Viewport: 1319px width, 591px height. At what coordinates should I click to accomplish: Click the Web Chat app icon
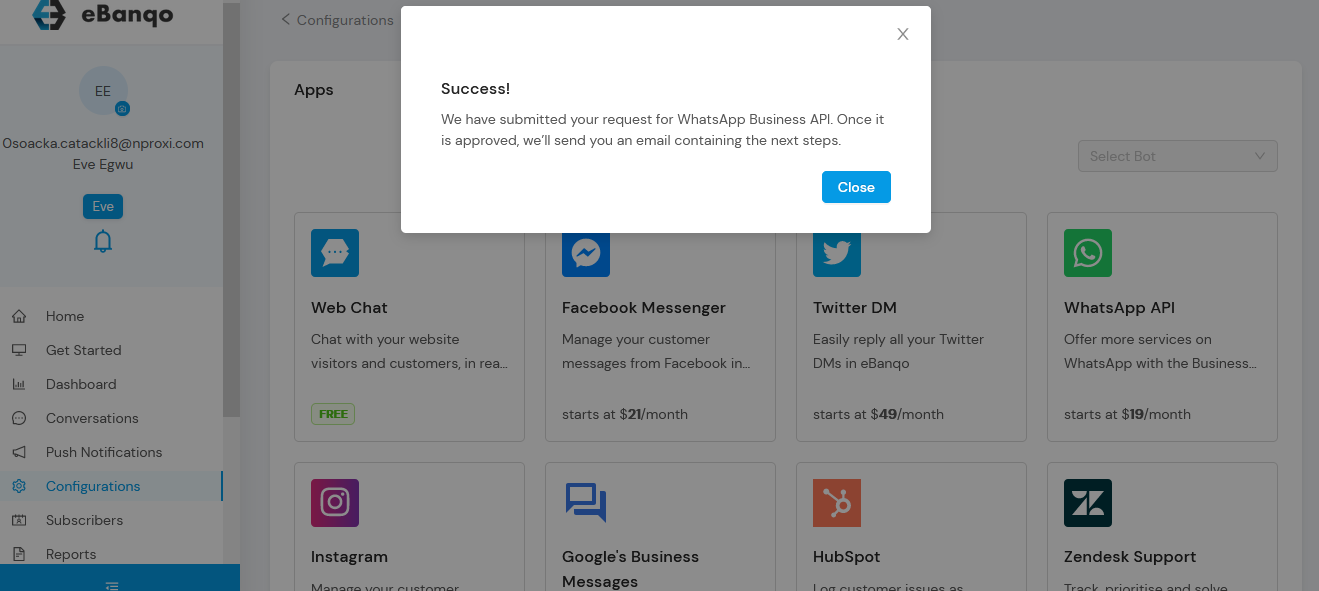335,253
